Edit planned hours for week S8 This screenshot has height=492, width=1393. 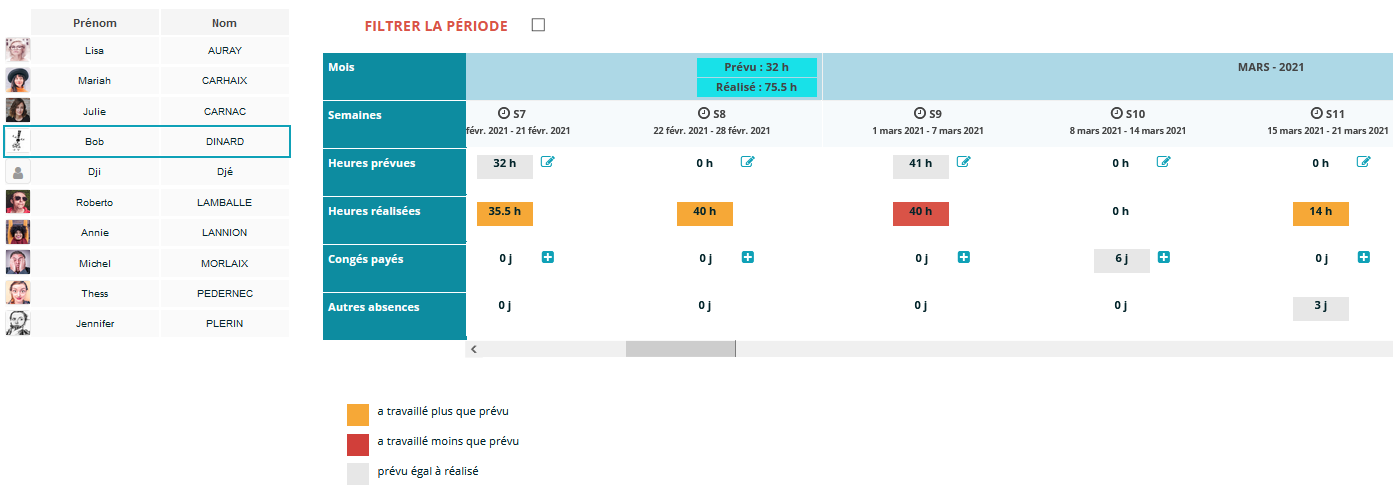748,162
